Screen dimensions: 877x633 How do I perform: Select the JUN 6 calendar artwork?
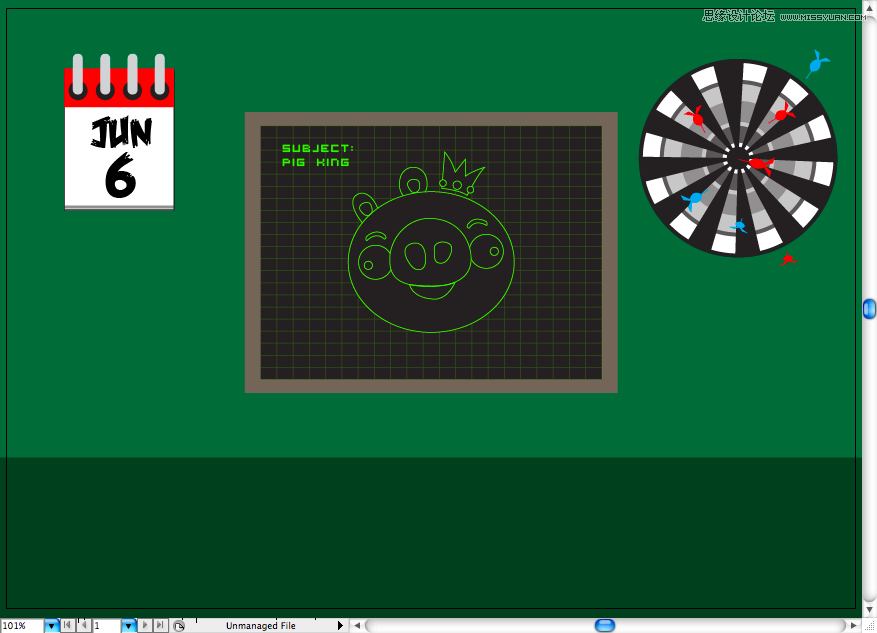[119, 132]
